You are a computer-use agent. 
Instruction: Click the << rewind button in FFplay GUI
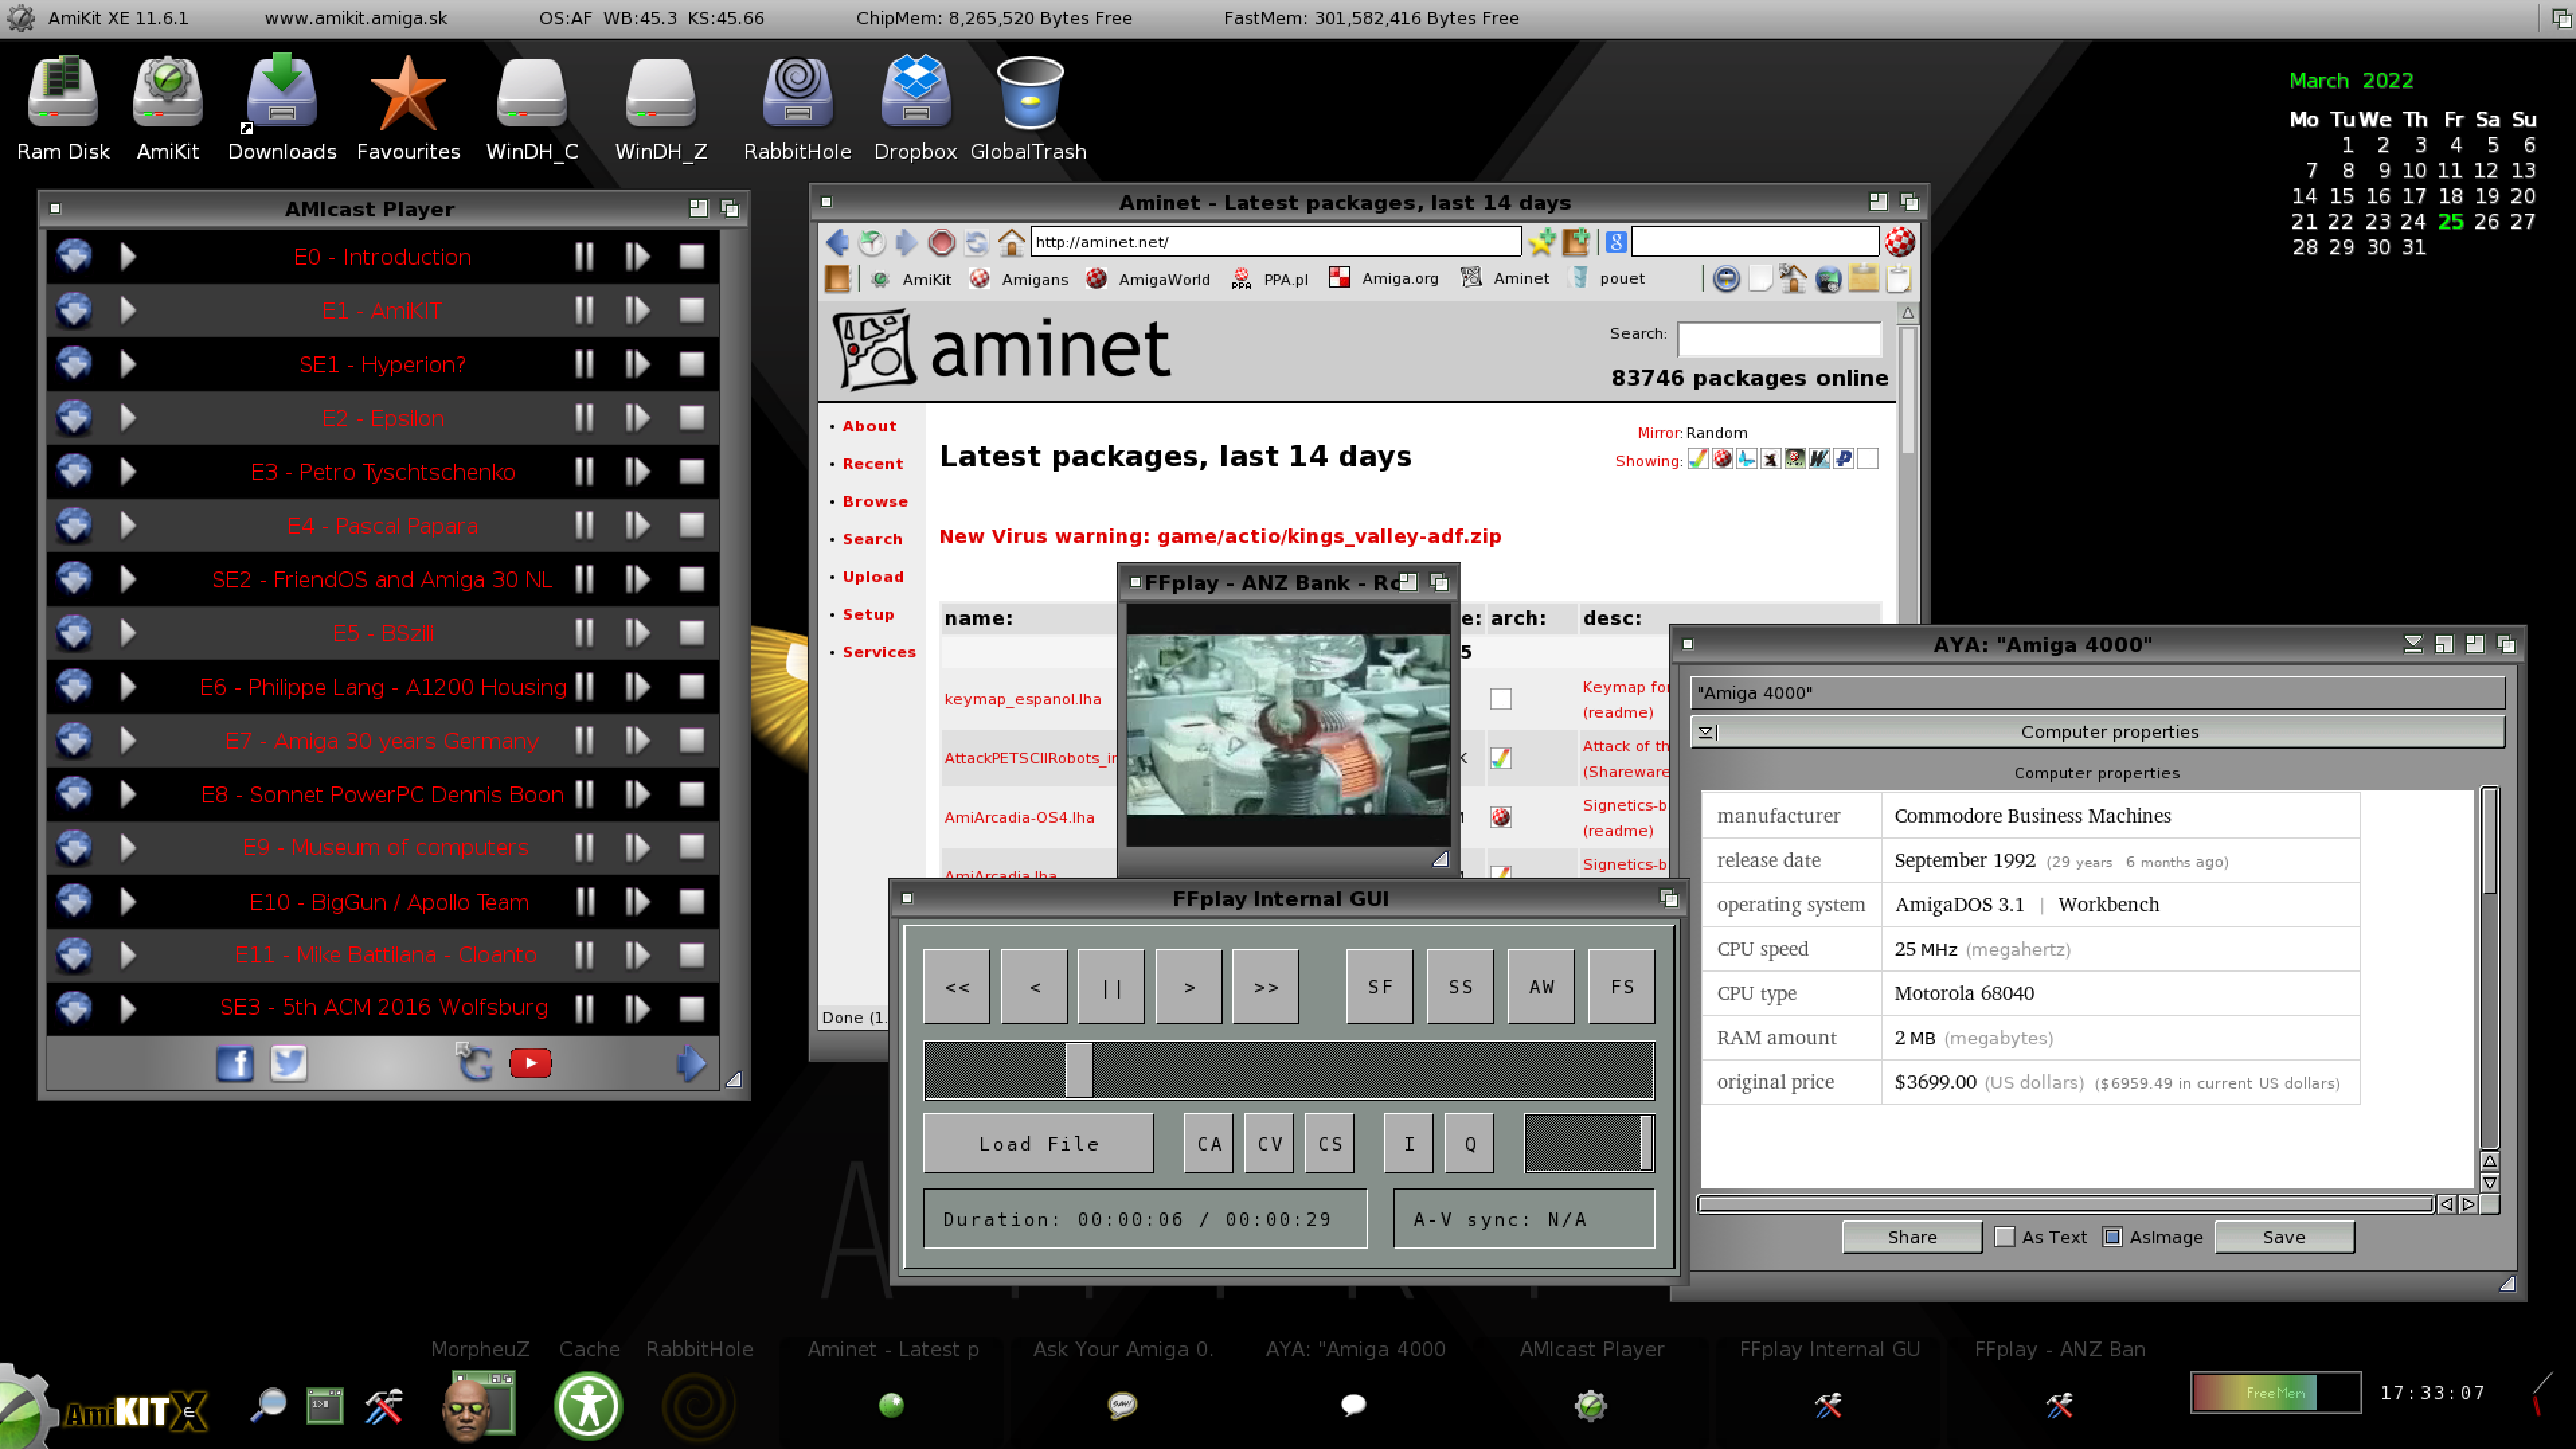pyautogui.click(x=957, y=987)
